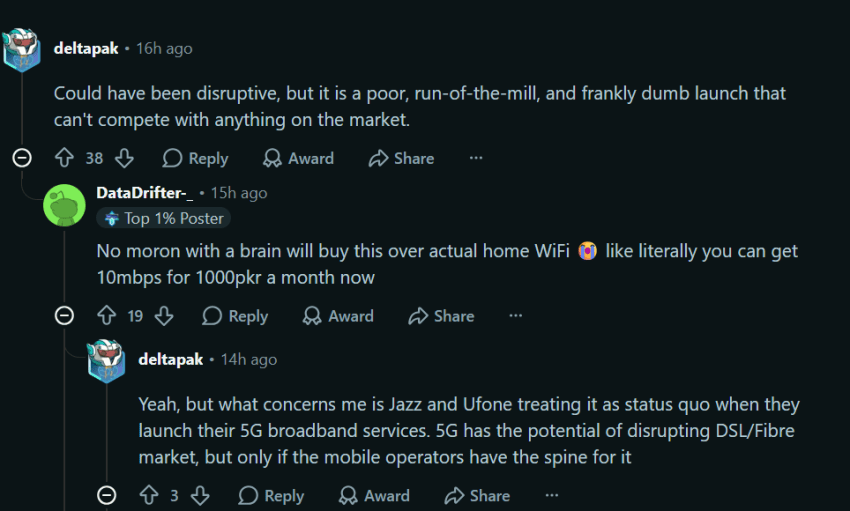Open deltapak's avatar on the top comment
The height and width of the screenshot is (511, 850).
pos(22,50)
